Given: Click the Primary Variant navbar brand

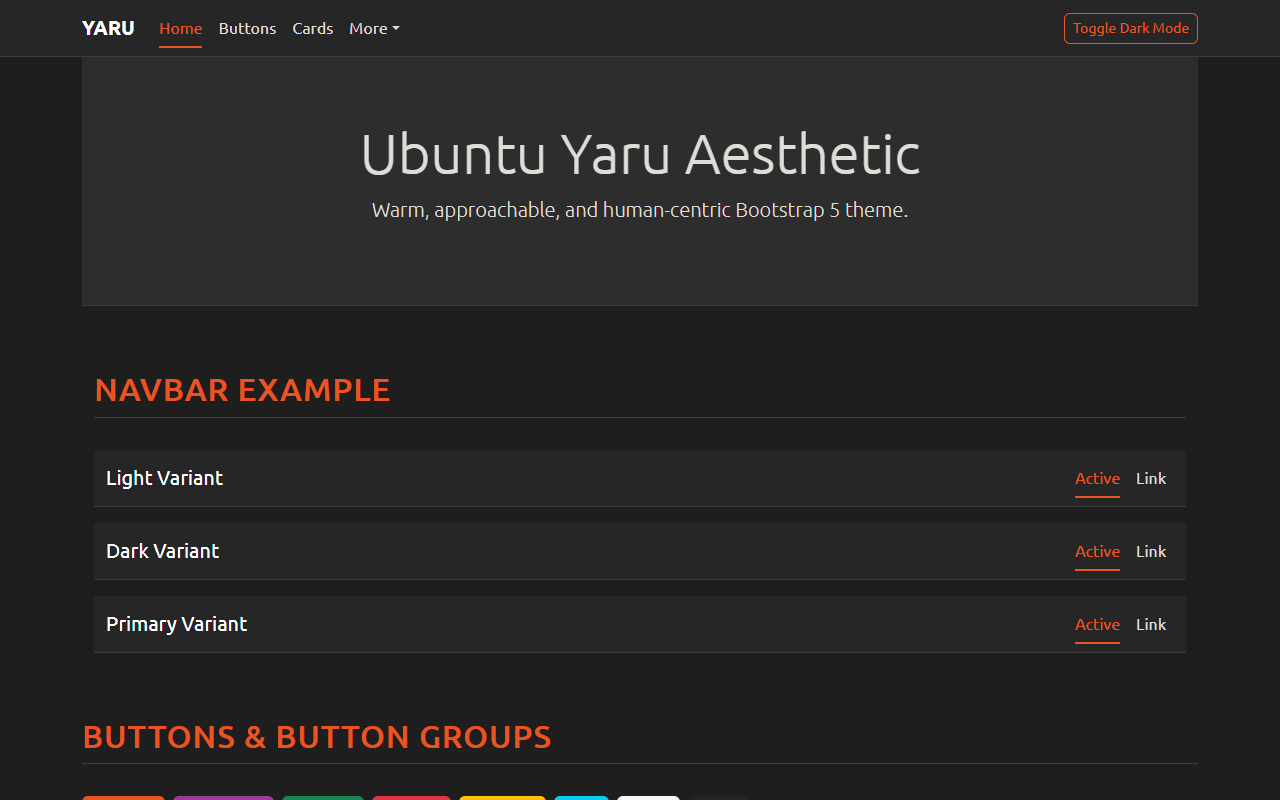Looking at the screenshot, I should 177,624.
